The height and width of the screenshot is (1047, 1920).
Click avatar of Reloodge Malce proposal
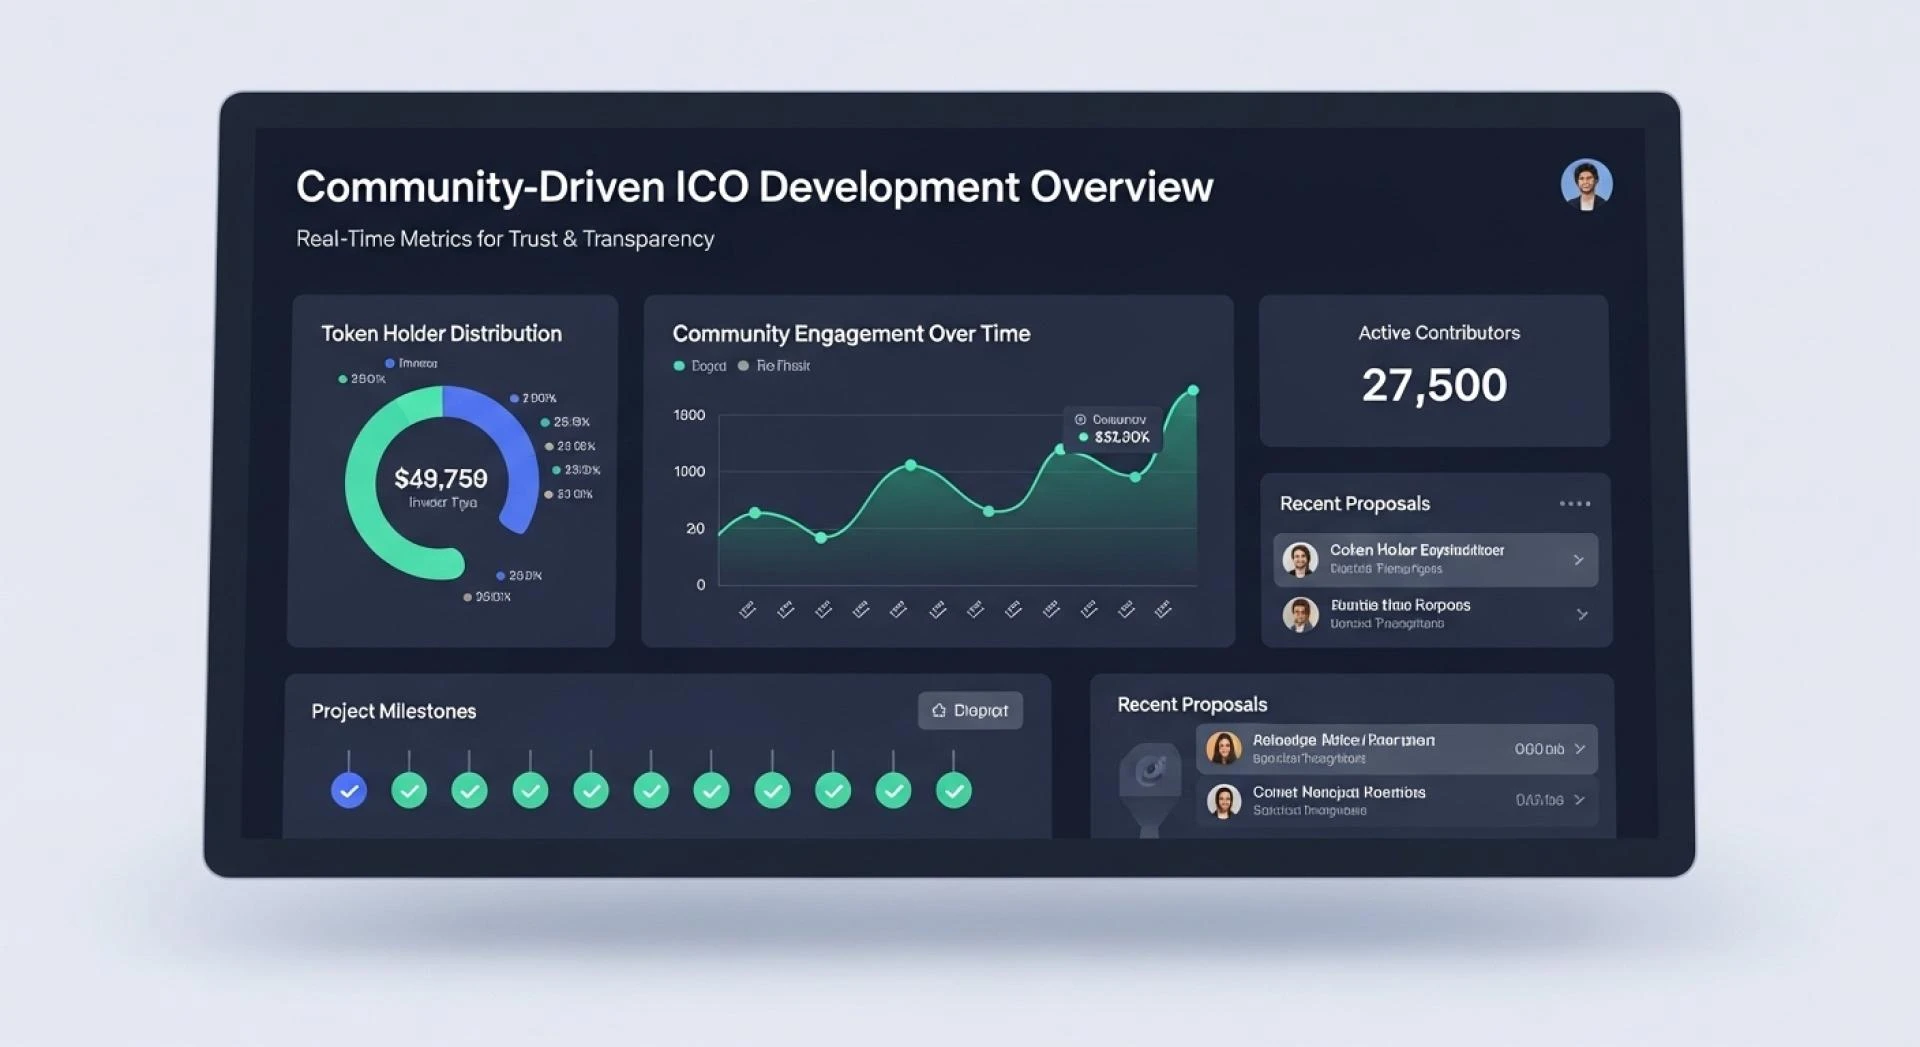(x=1223, y=748)
